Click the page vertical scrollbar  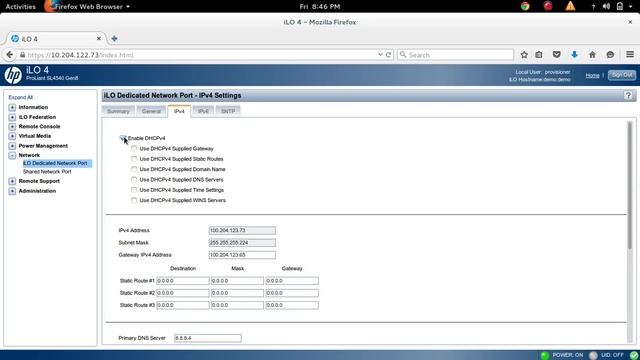pyautogui.click(x=630, y=184)
